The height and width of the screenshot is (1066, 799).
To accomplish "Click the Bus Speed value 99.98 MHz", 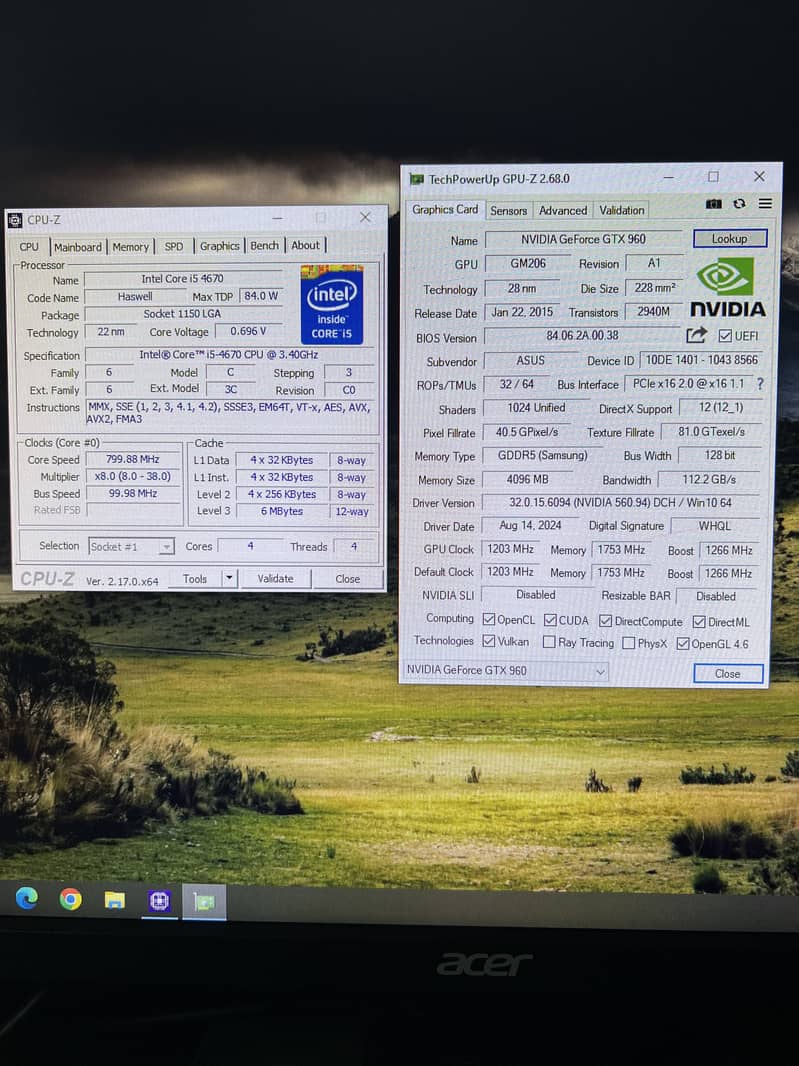I will point(133,493).
